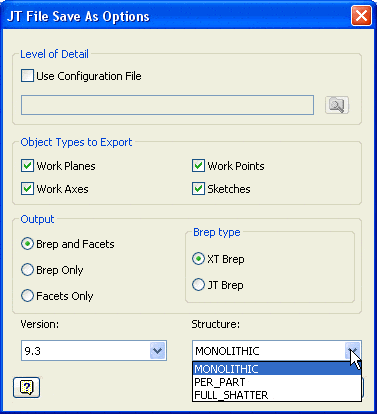Toggle the Work Points checkbox
Image resolution: width=377 pixels, height=414 pixels.
pyautogui.click(x=198, y=166)
